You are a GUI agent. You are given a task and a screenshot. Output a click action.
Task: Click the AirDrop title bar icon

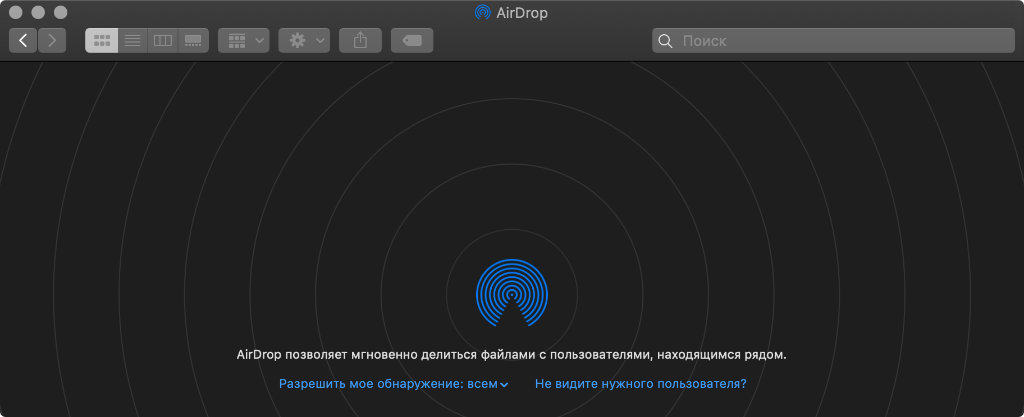point(483,12)
